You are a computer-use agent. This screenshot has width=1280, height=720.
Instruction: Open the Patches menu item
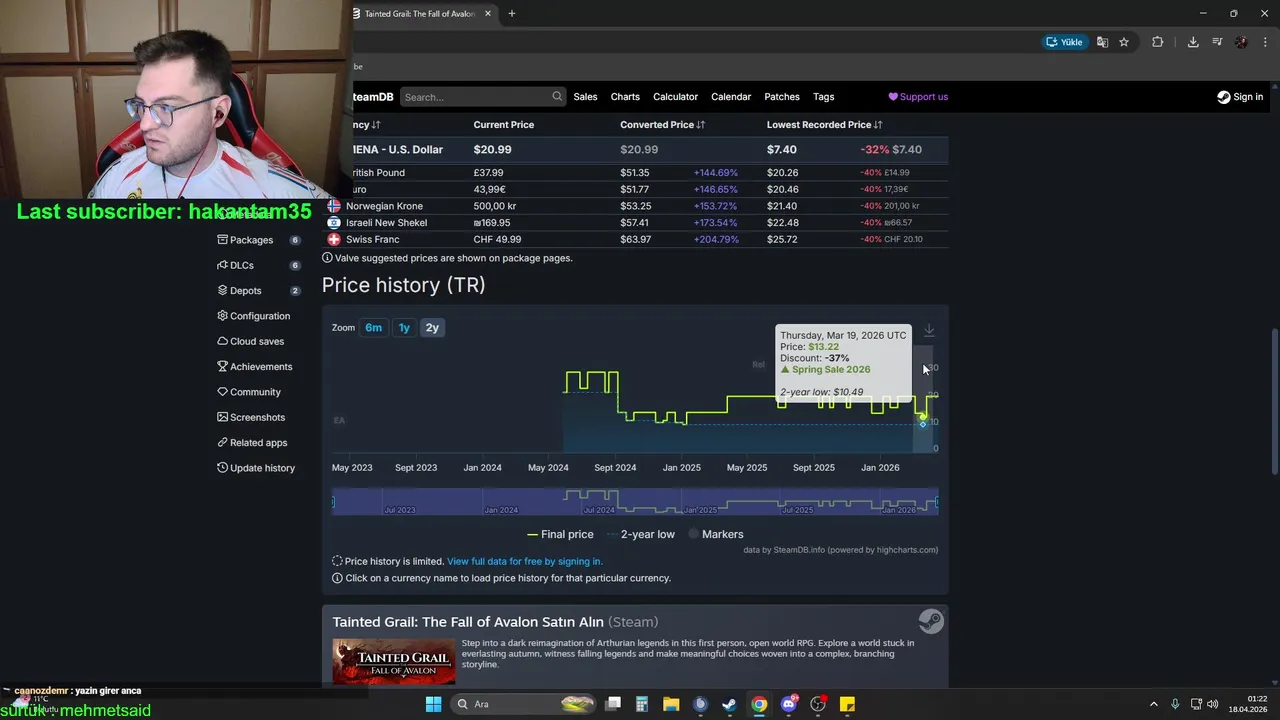[x=782, y=97]
